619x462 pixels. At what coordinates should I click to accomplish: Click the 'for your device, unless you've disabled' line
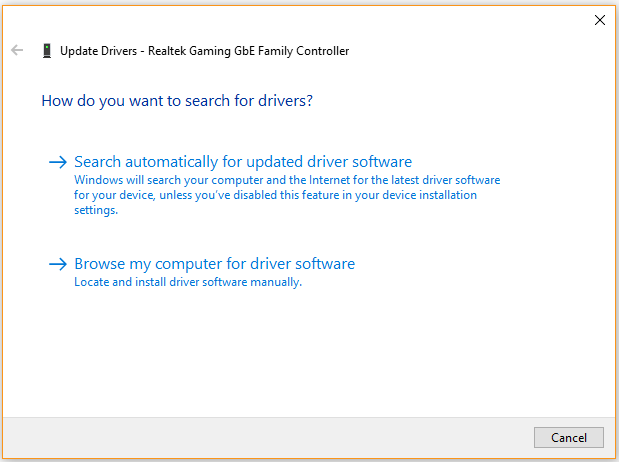pyautogui.click(x=275, y=195)
